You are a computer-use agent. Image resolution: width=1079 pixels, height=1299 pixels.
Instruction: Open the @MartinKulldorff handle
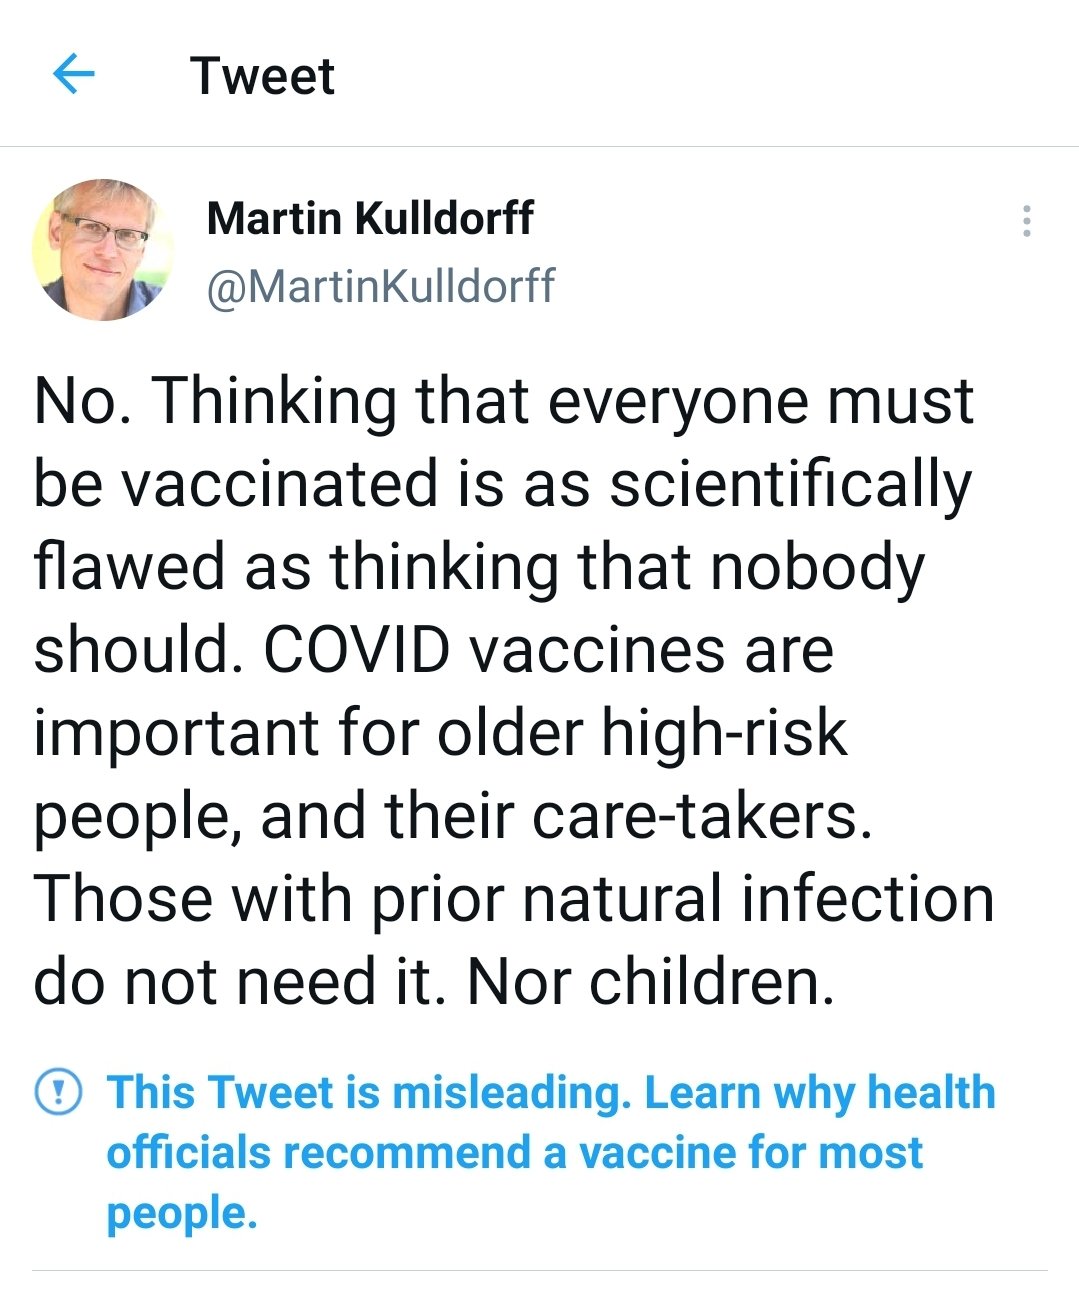click(380, 286)
